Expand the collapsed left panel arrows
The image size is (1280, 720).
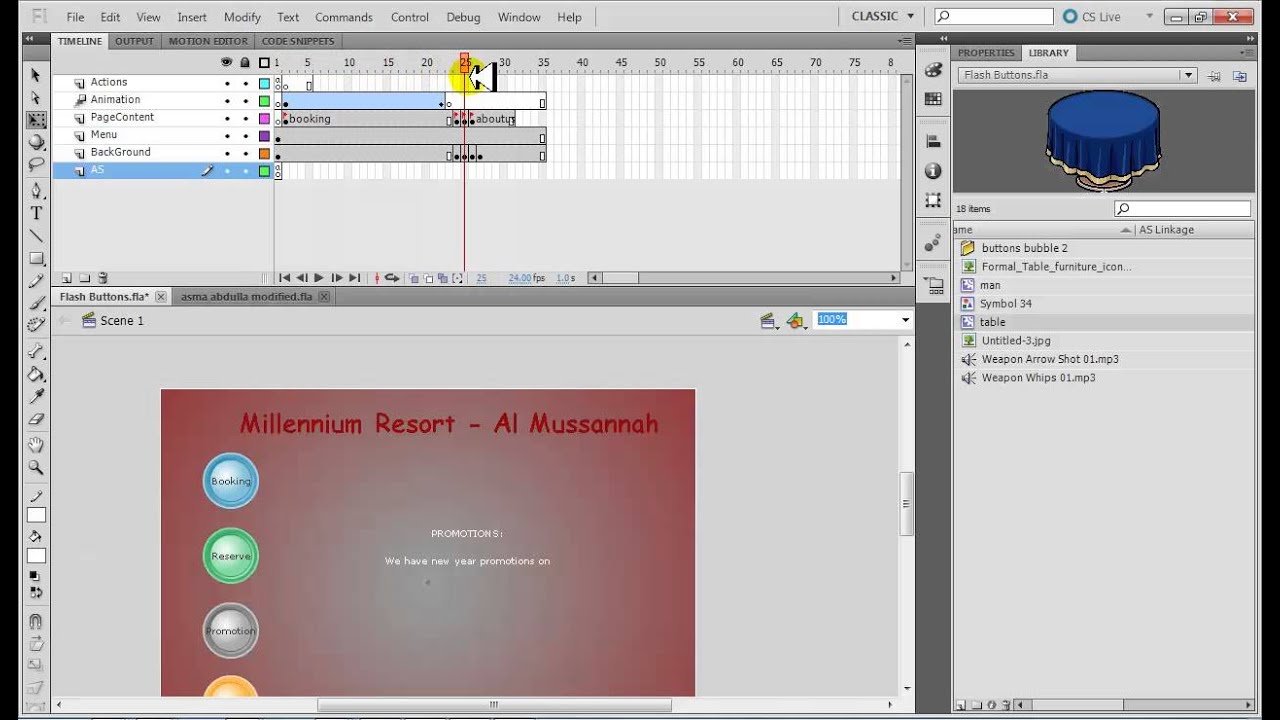[31, 40]
